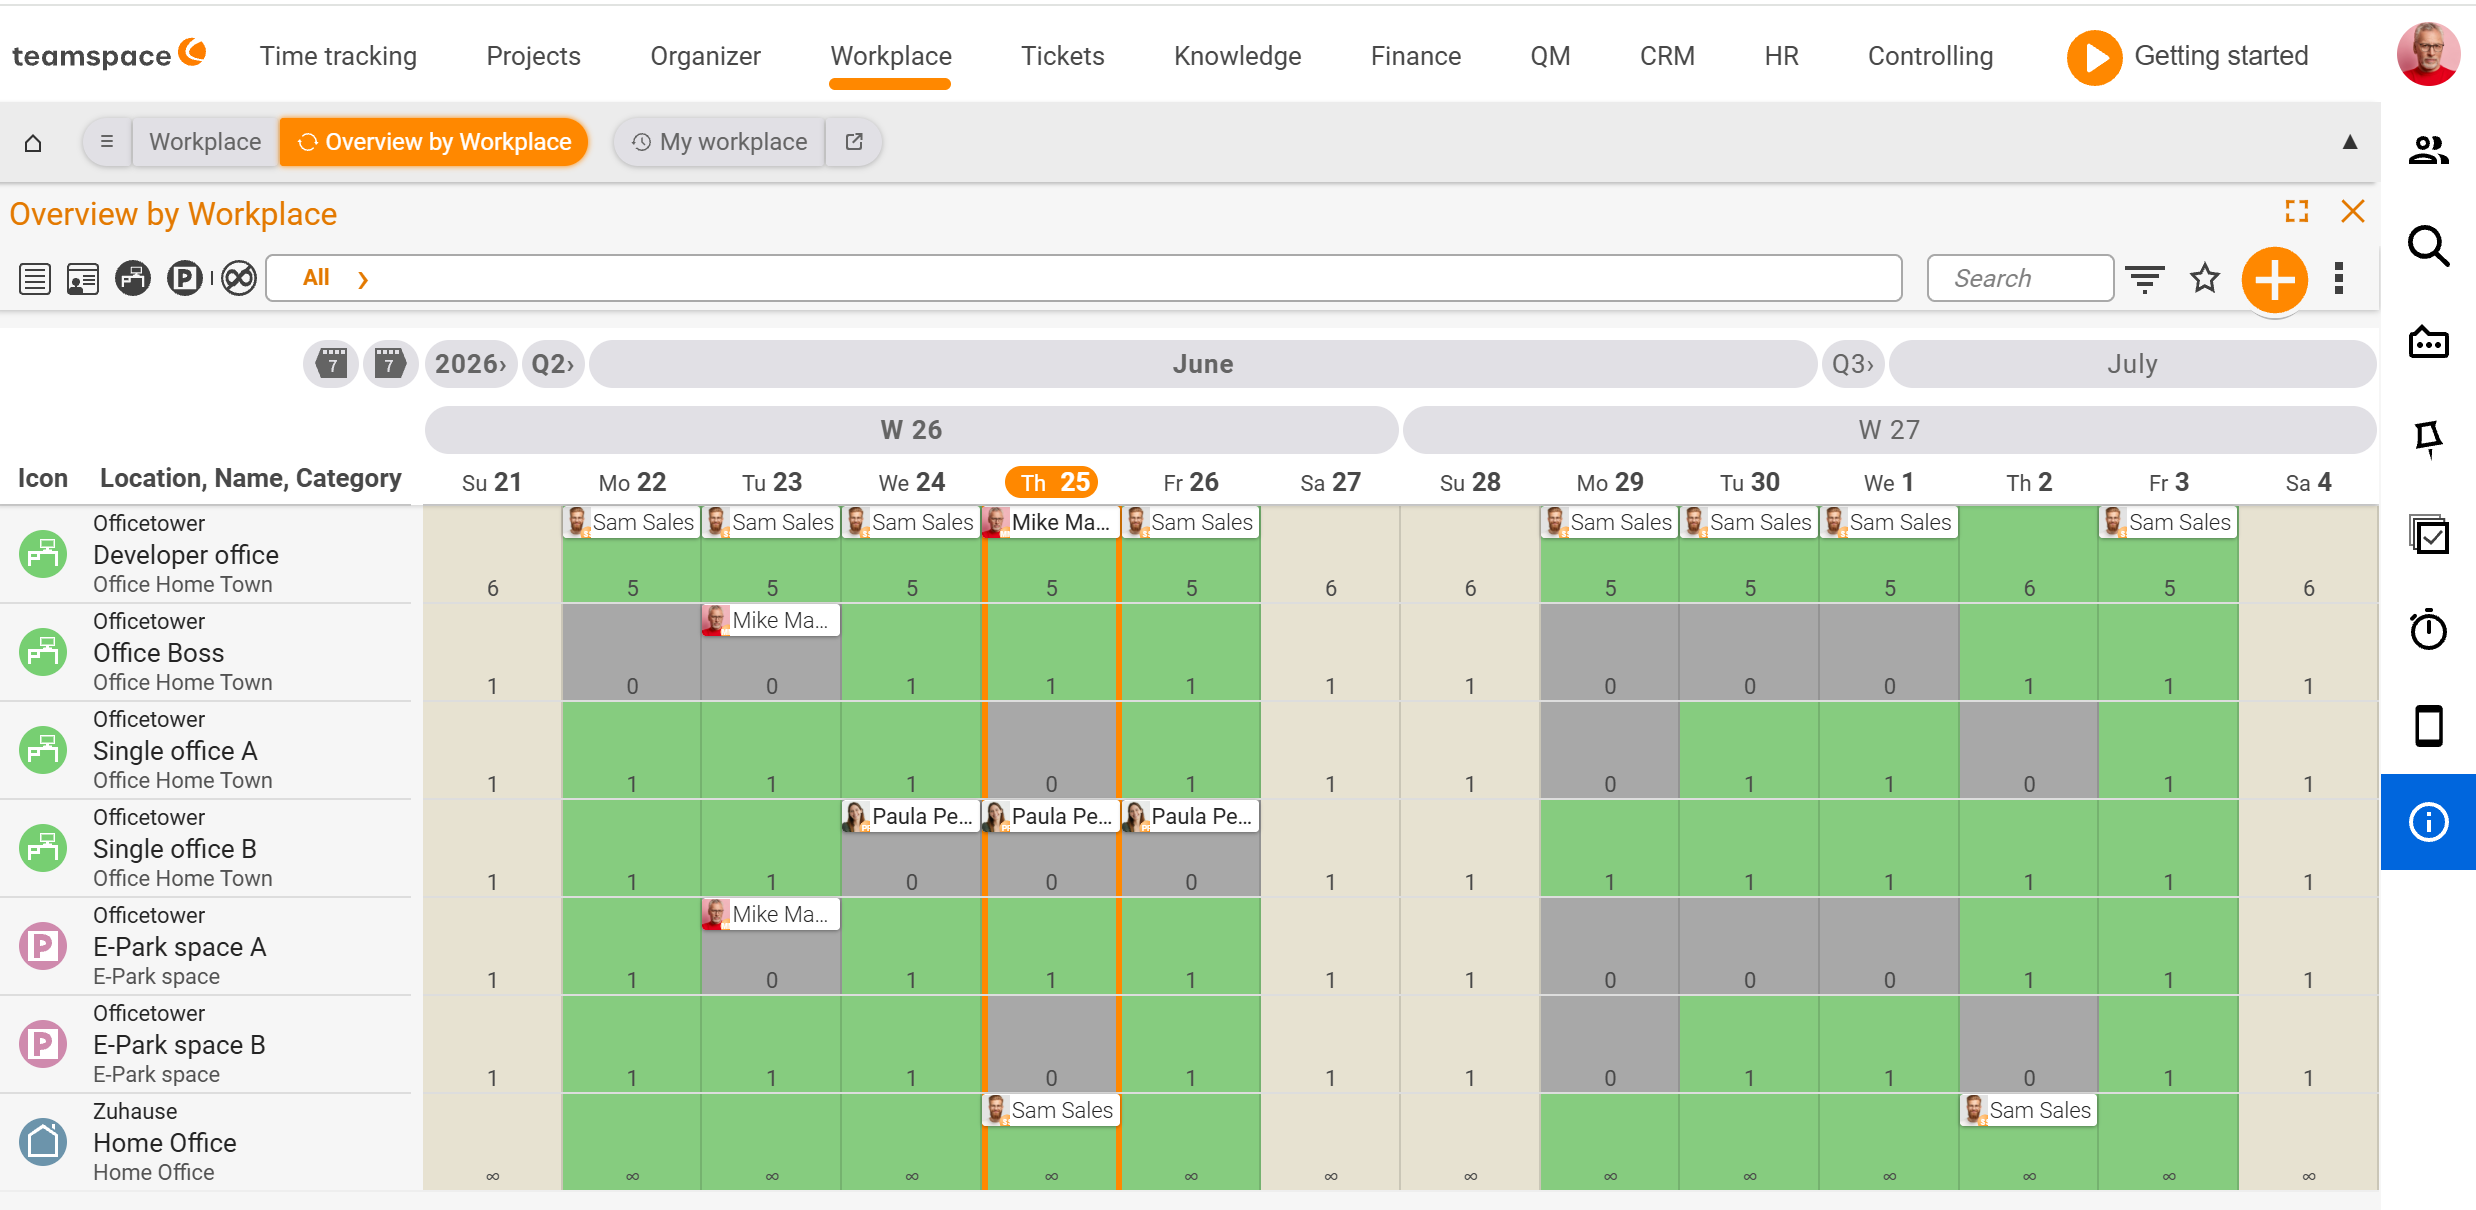Open the Finance menu
This screenshot has height=1210, width=2476.
click(x=1415, y=56)
